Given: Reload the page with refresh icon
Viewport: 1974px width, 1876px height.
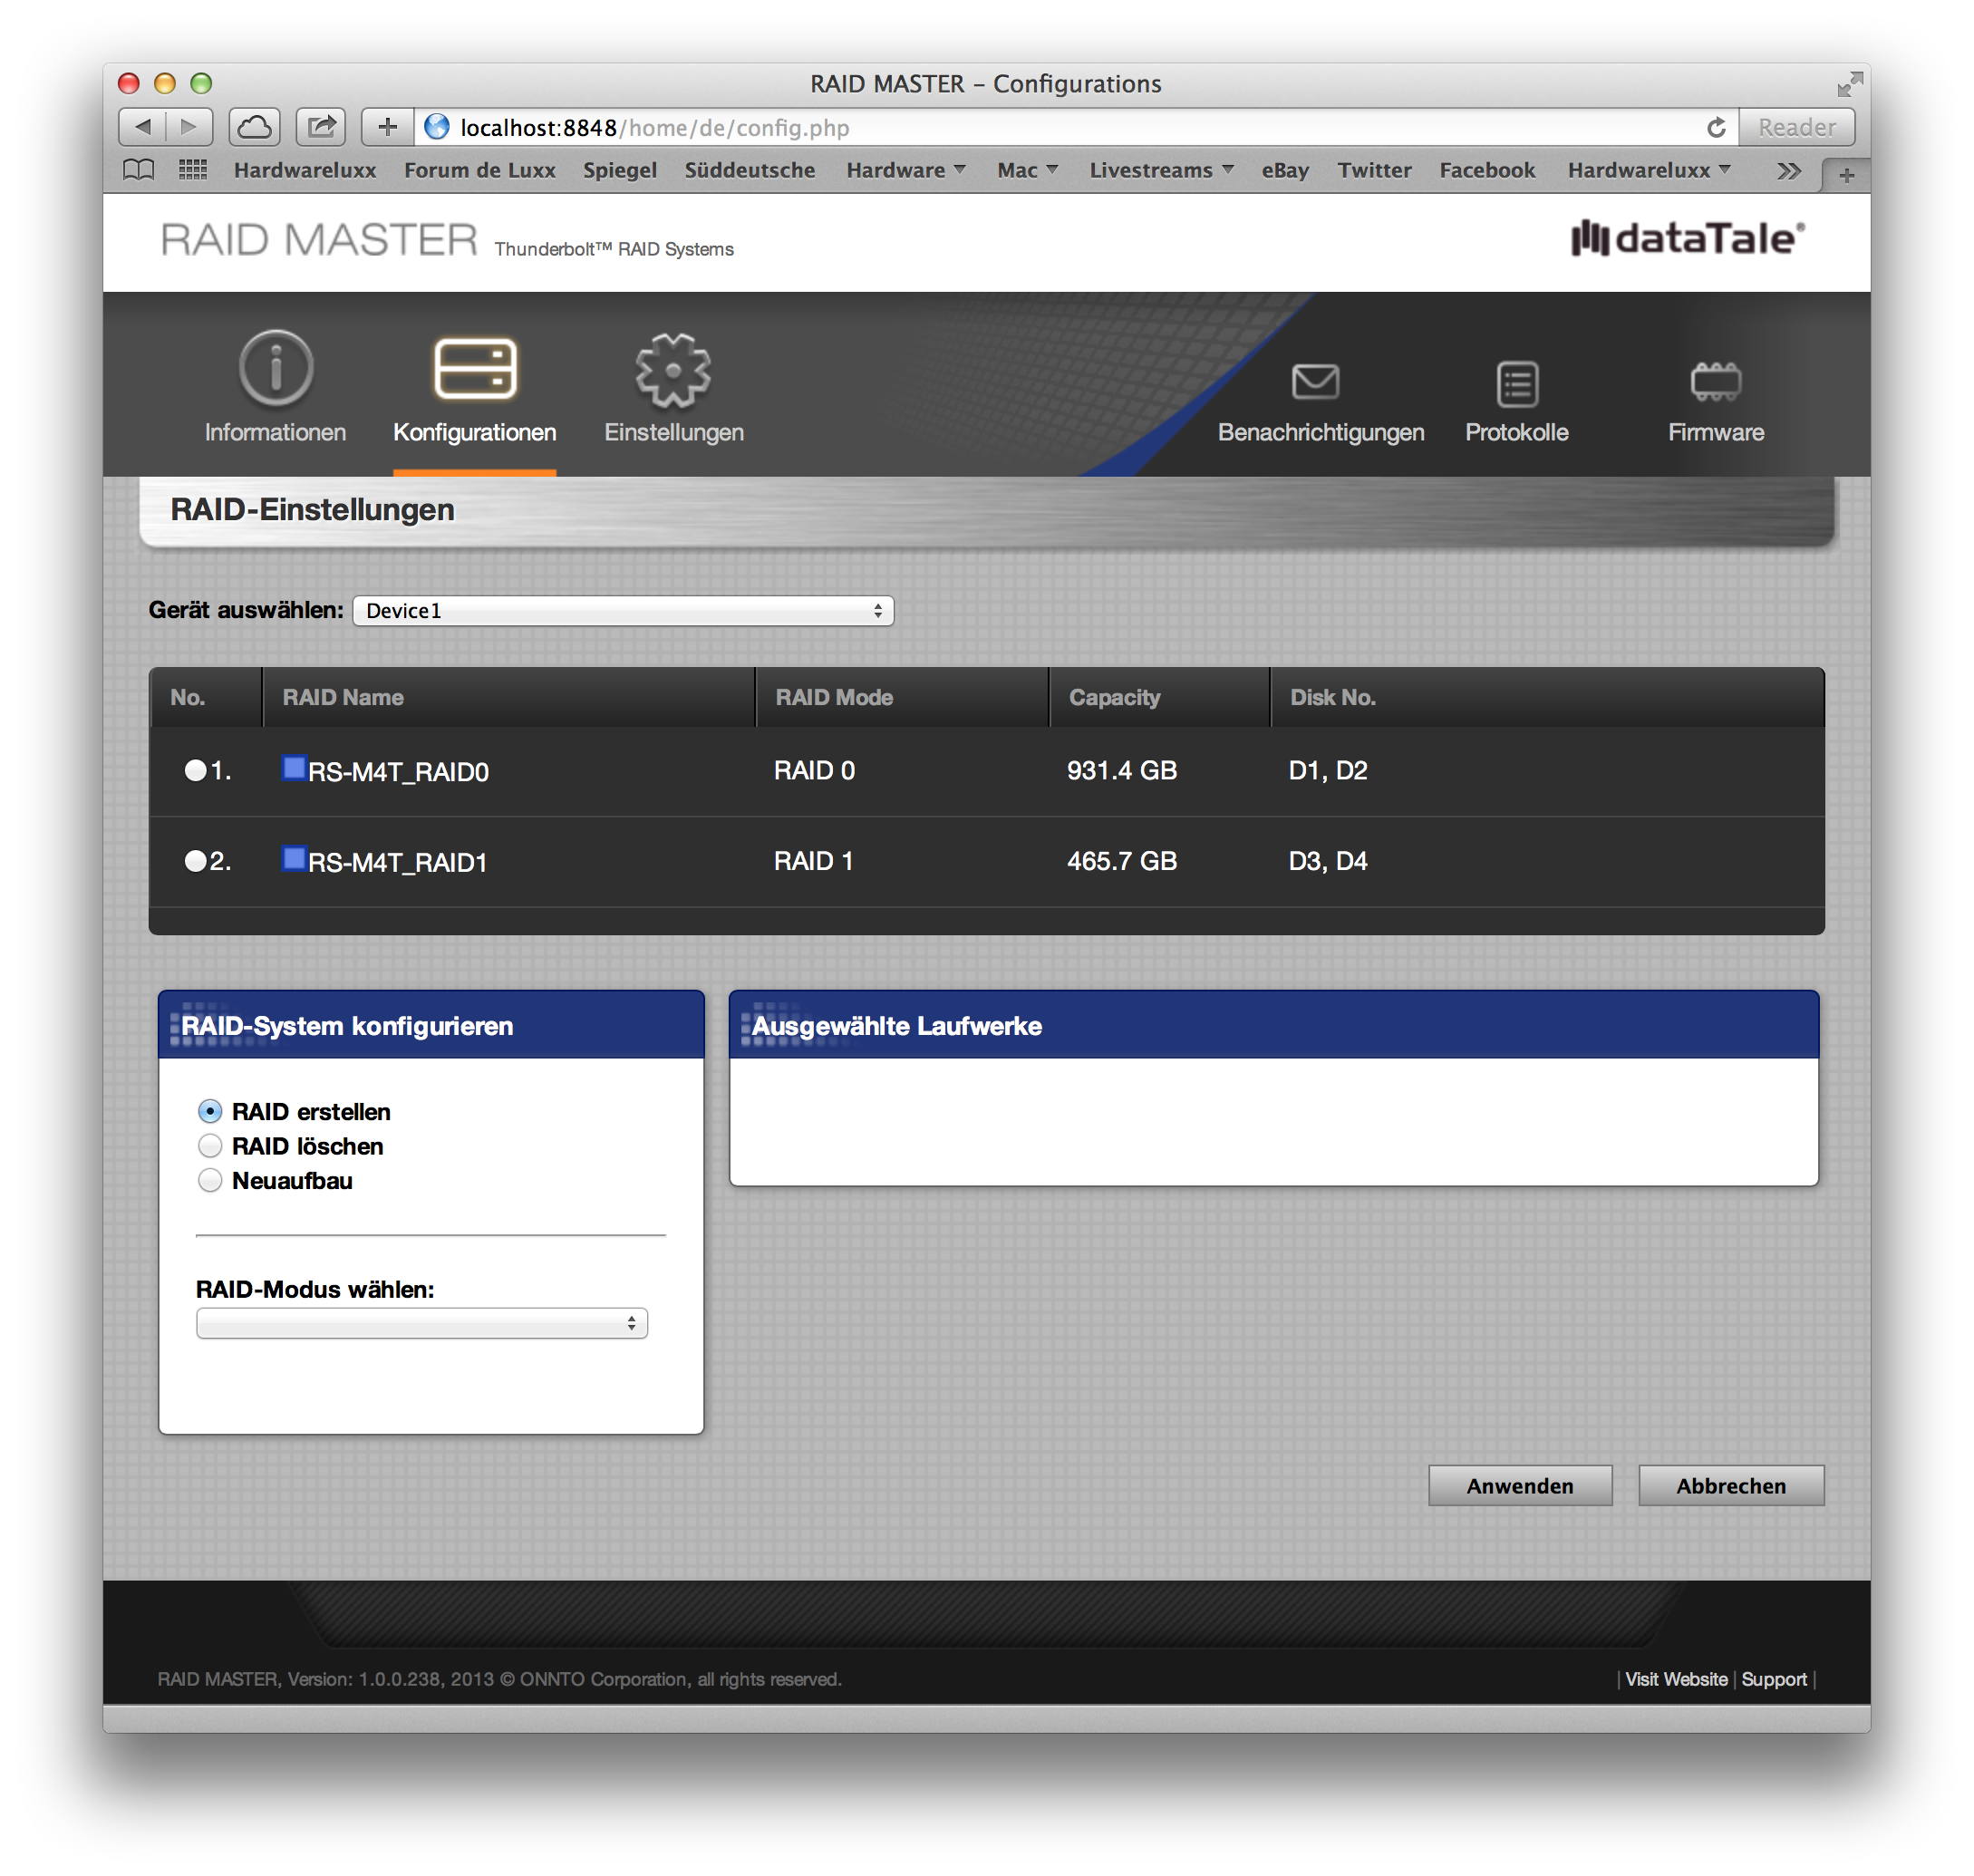Looking at the screenshot, I should click(1716, 127).
